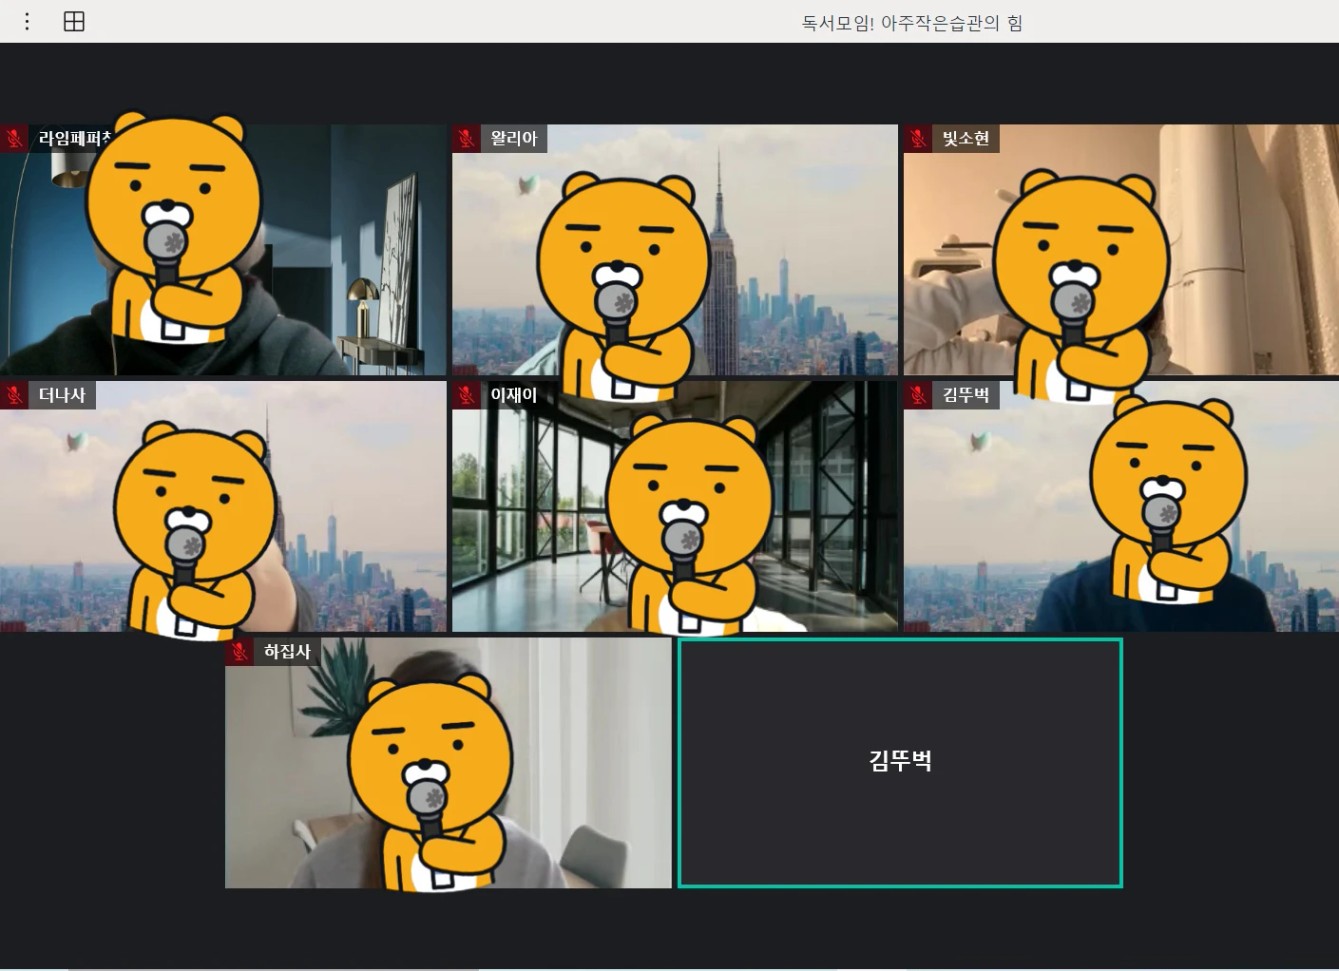1339x971 pixels.
Task: Click the 하집사 name label
Action: (287, 652)
